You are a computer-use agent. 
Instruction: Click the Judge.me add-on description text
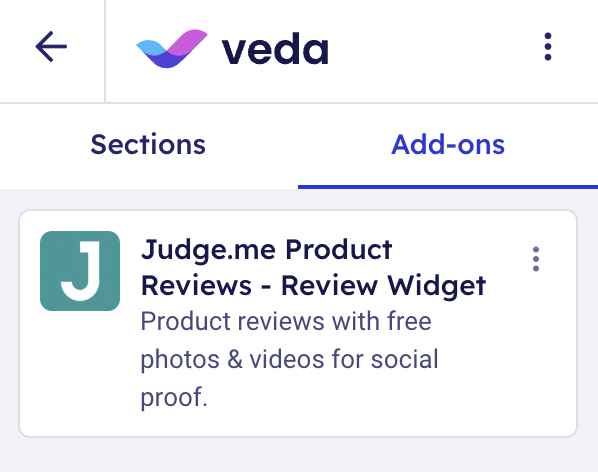(x=290, y=359)
